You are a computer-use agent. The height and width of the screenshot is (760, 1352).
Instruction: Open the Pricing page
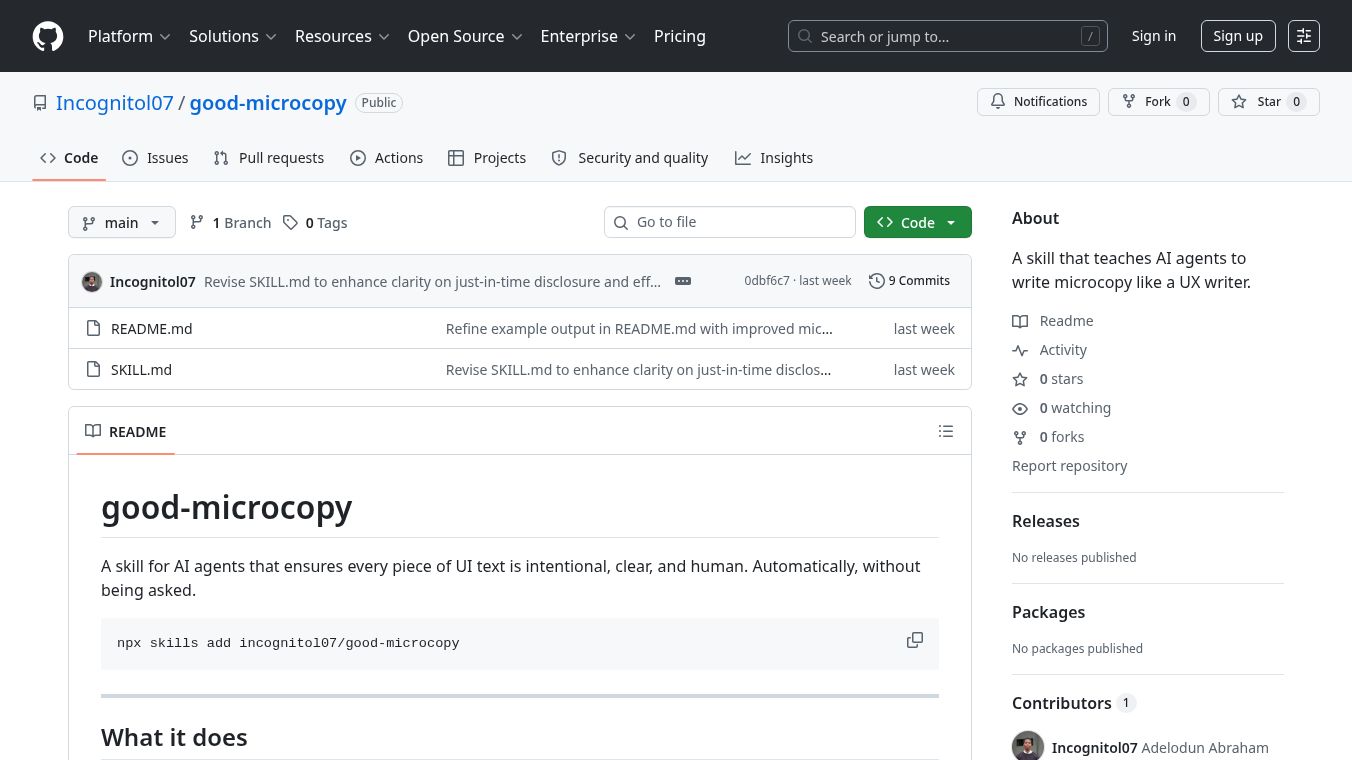click(x=680, y=36)
